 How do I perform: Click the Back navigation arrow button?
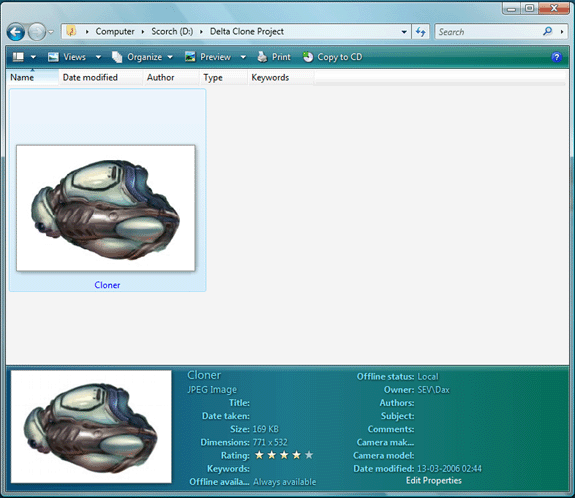click(16, 32)
